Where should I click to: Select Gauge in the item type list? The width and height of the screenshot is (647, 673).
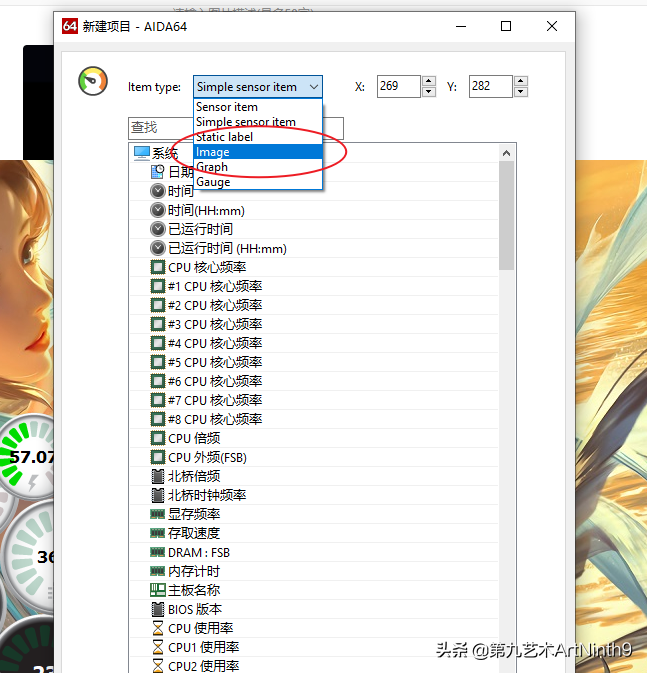click(258, 182)
